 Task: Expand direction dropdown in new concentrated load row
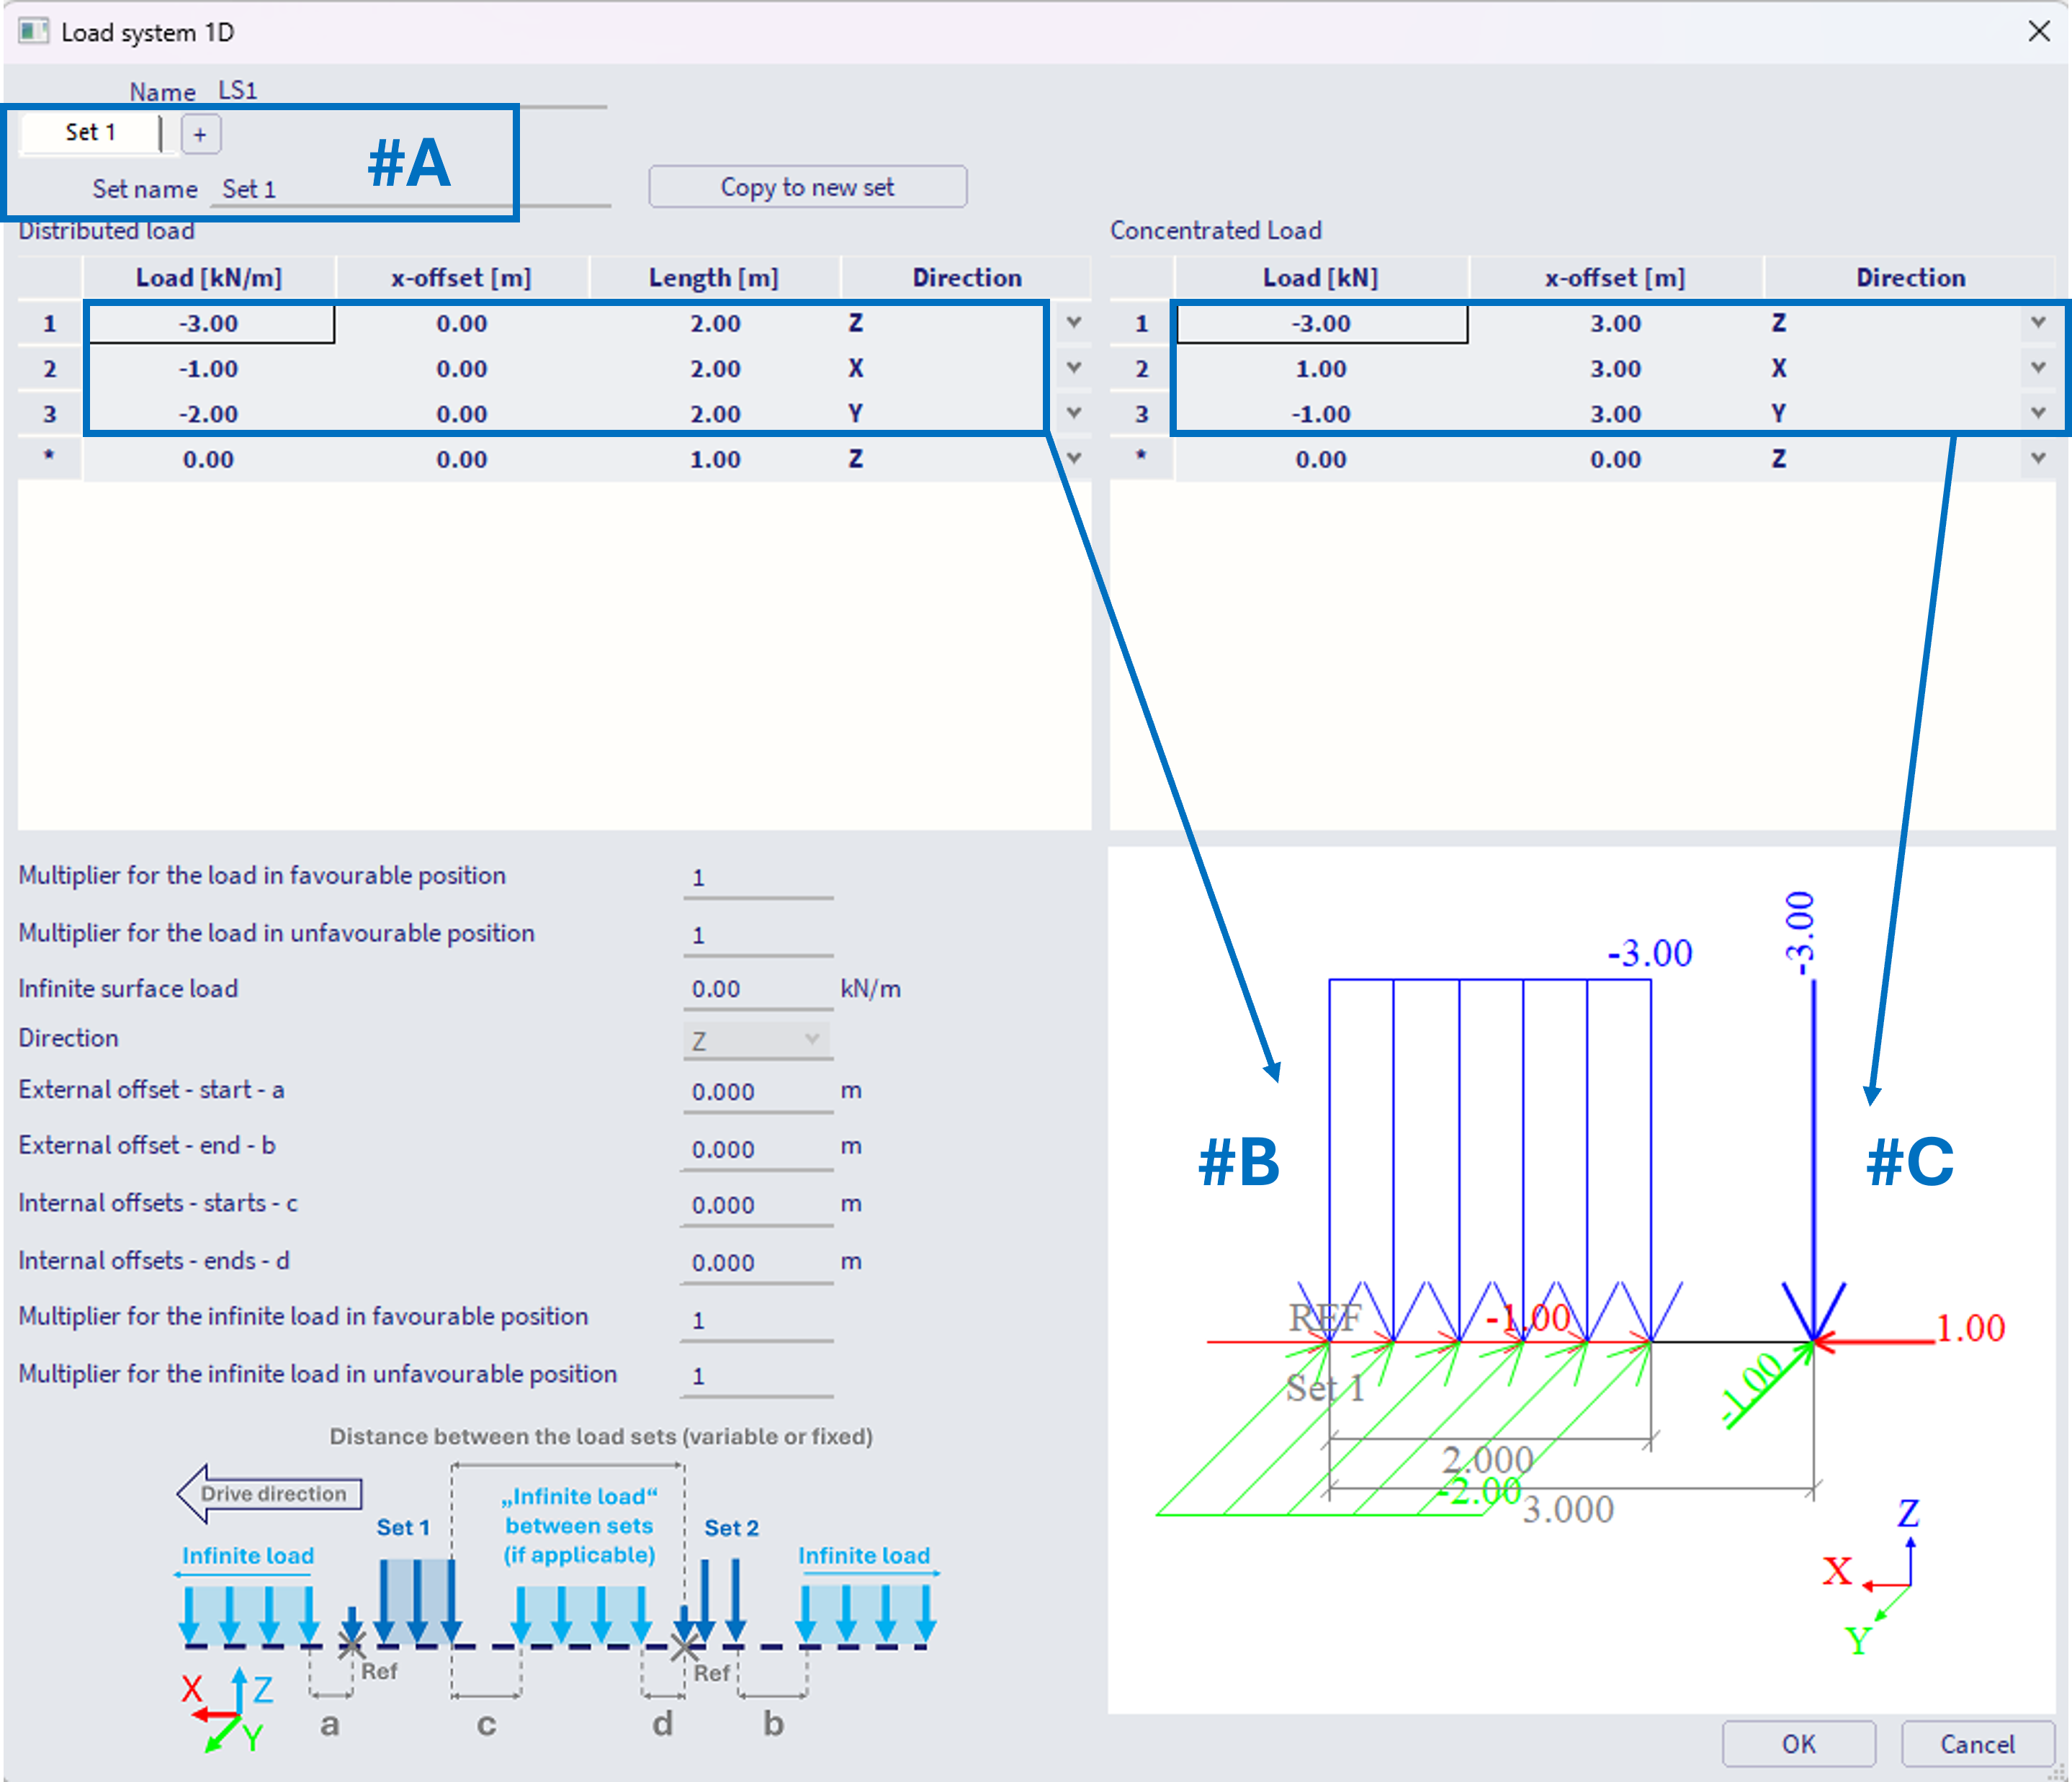(2037, 459)
